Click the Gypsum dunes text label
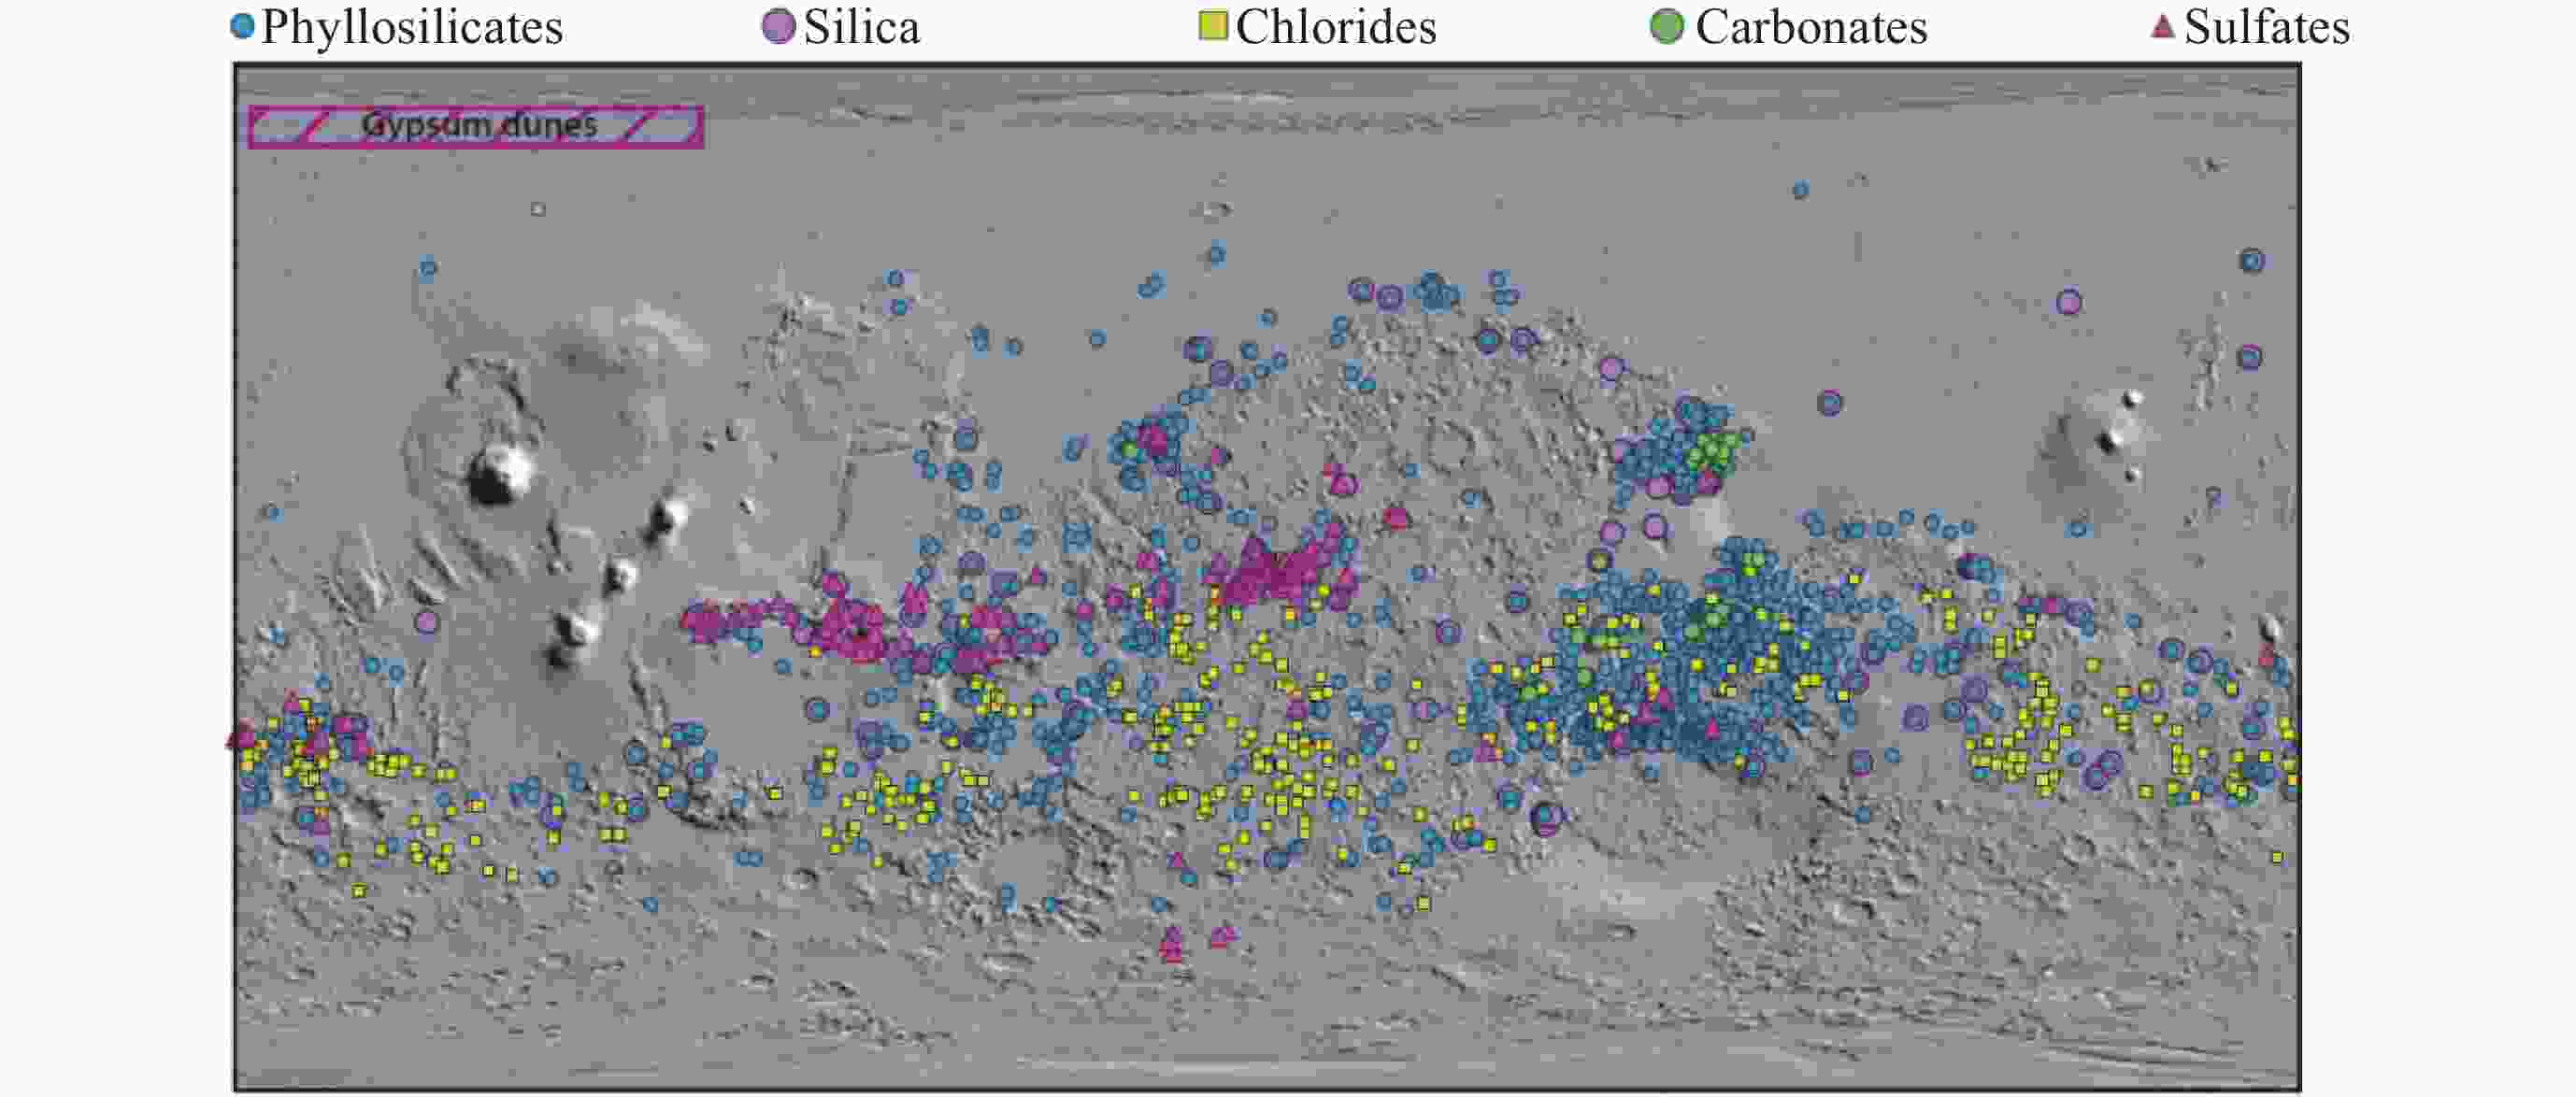This screenshot has height=1097, width=2576. point(479,125)
